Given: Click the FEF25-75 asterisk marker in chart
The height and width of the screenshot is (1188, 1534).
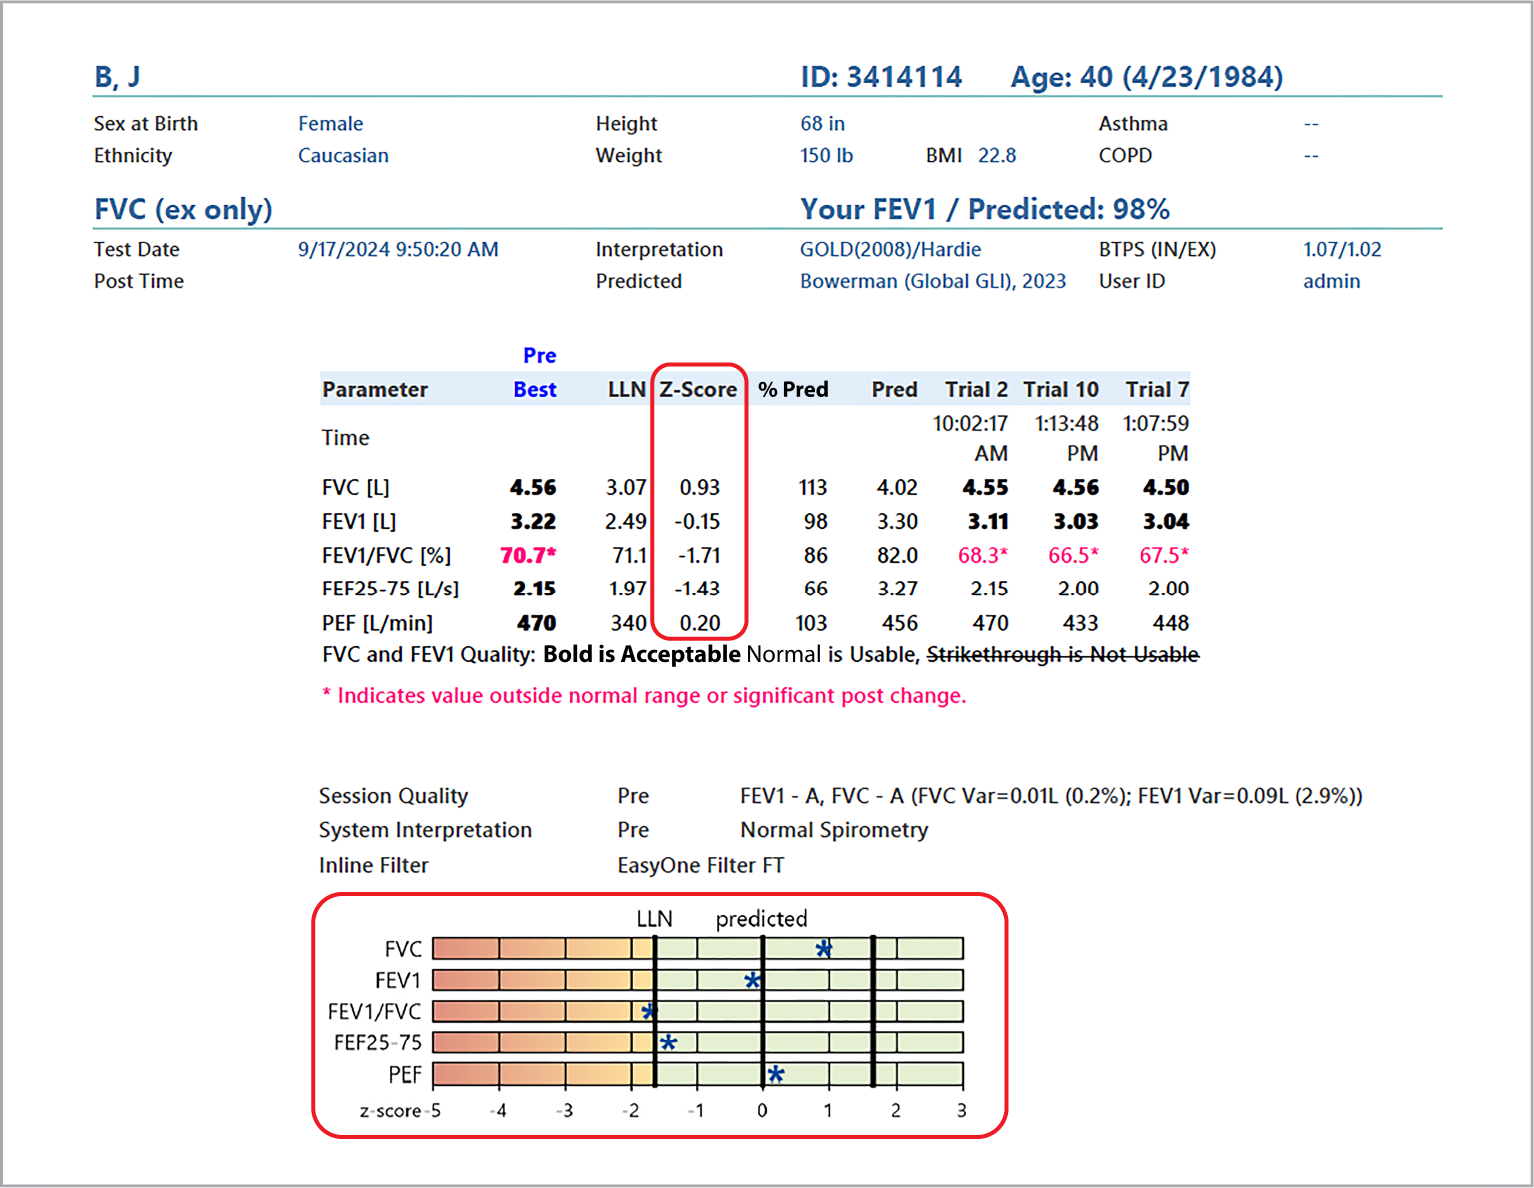Looking at the screenshot, I should pos(668,1043).
